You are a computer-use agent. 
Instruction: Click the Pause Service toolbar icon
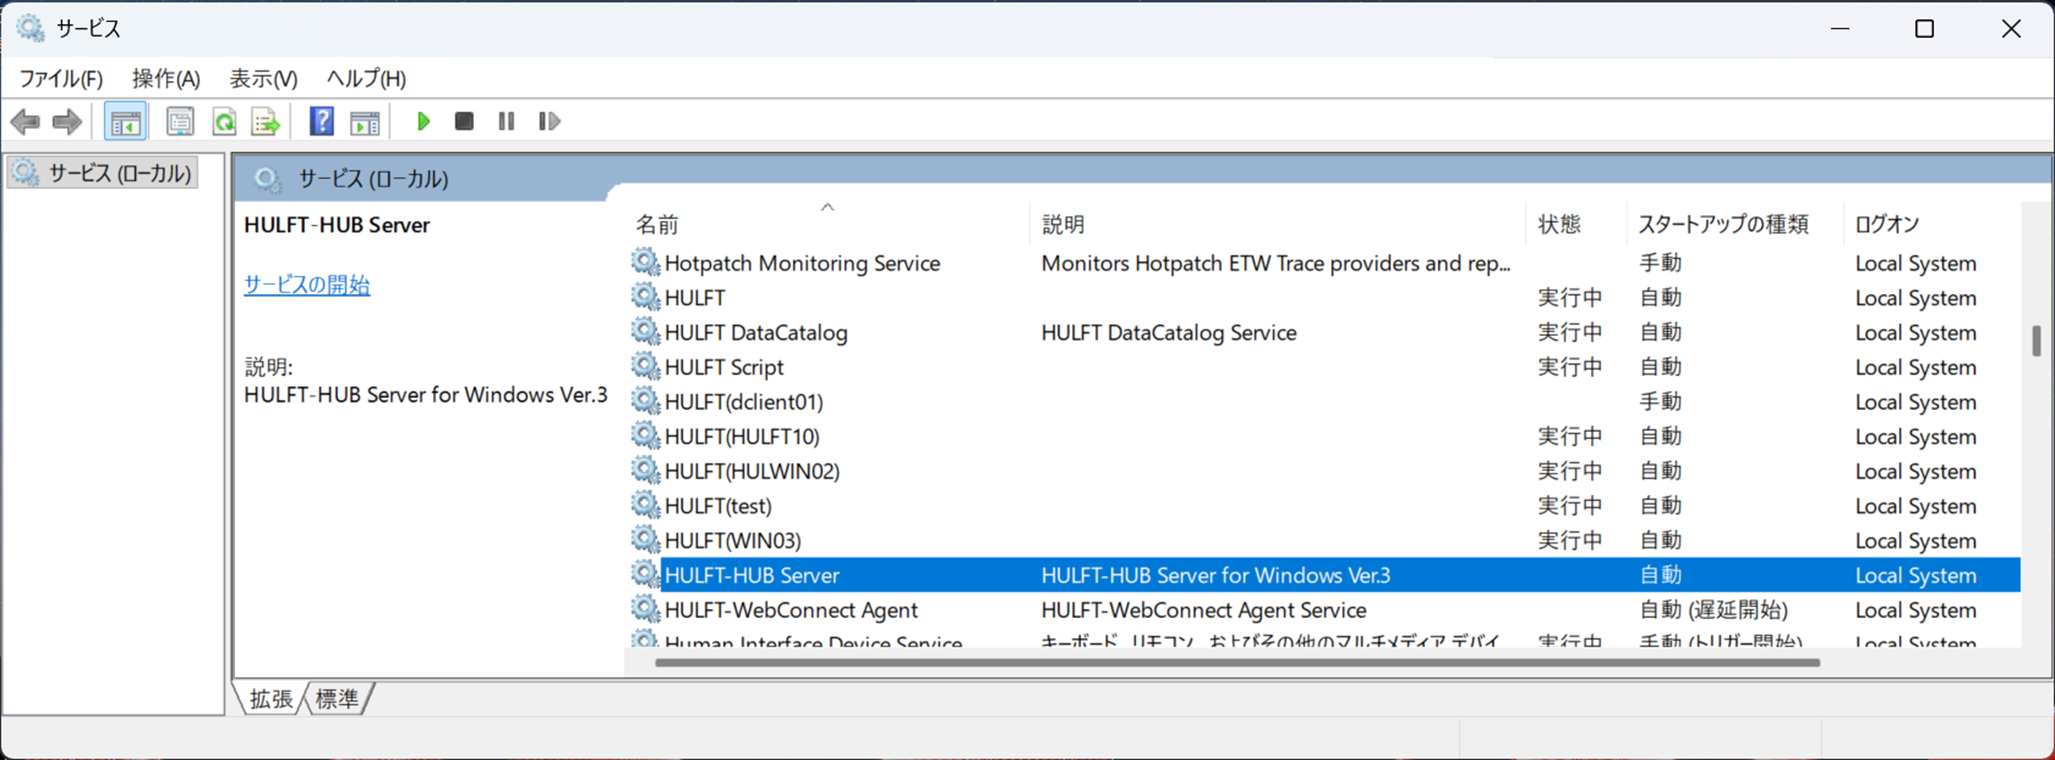click(506, 121)
